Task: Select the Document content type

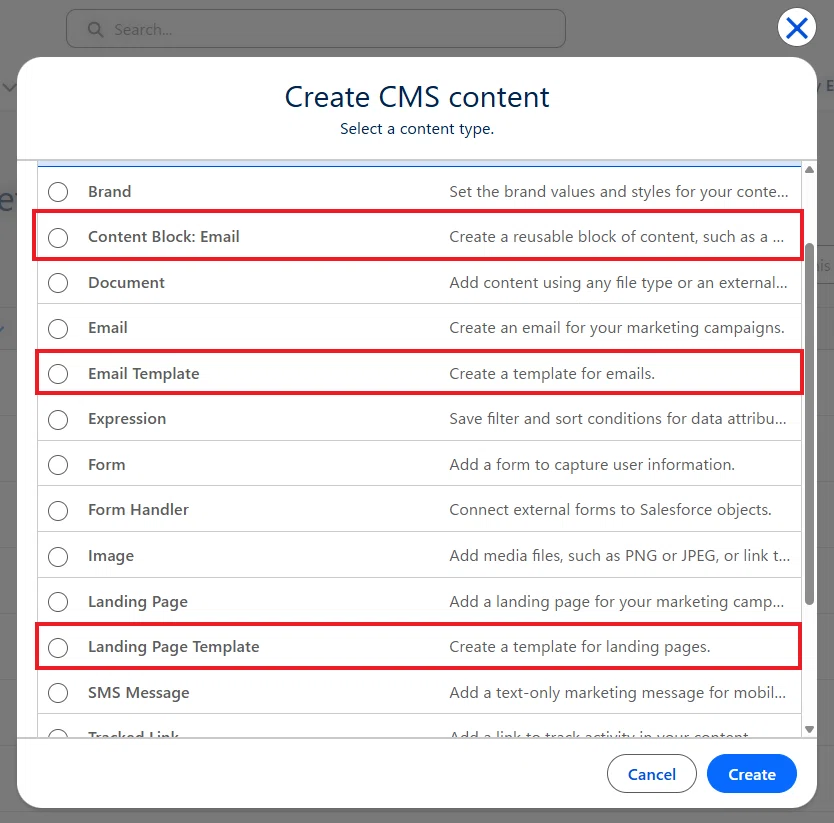Action: 58,282
